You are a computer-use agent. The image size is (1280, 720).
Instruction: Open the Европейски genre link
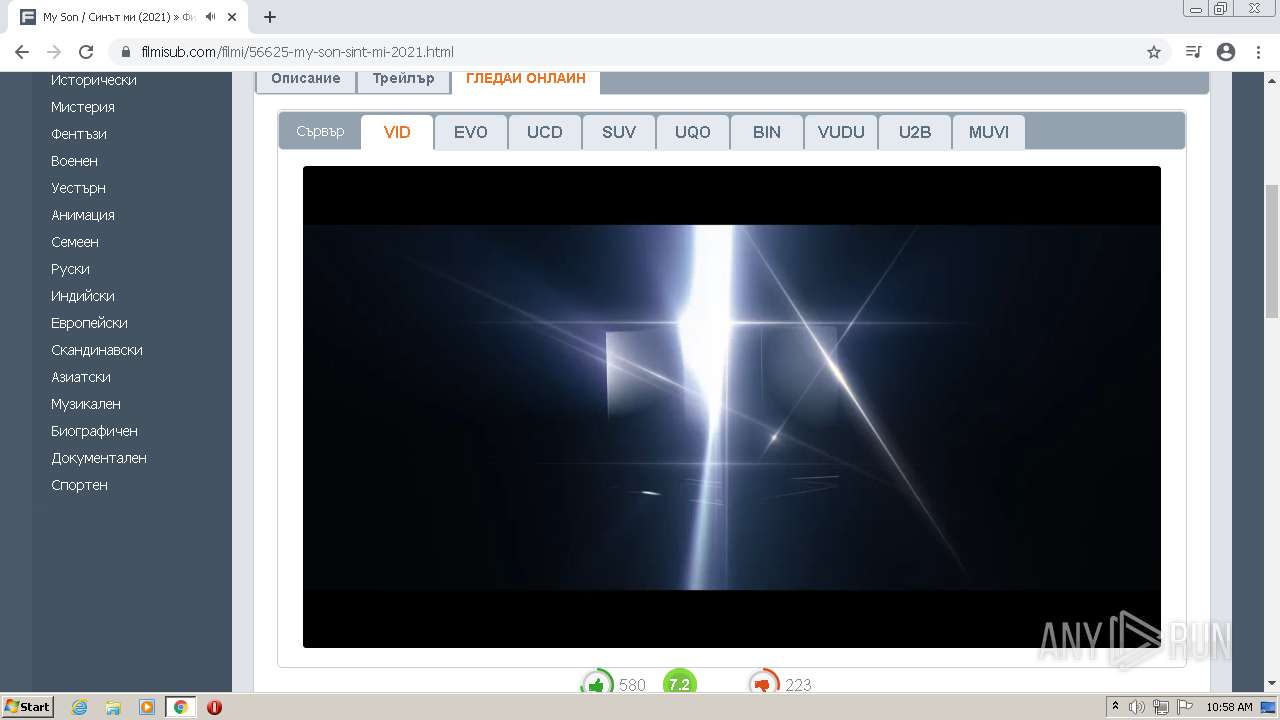click(89, 323)
